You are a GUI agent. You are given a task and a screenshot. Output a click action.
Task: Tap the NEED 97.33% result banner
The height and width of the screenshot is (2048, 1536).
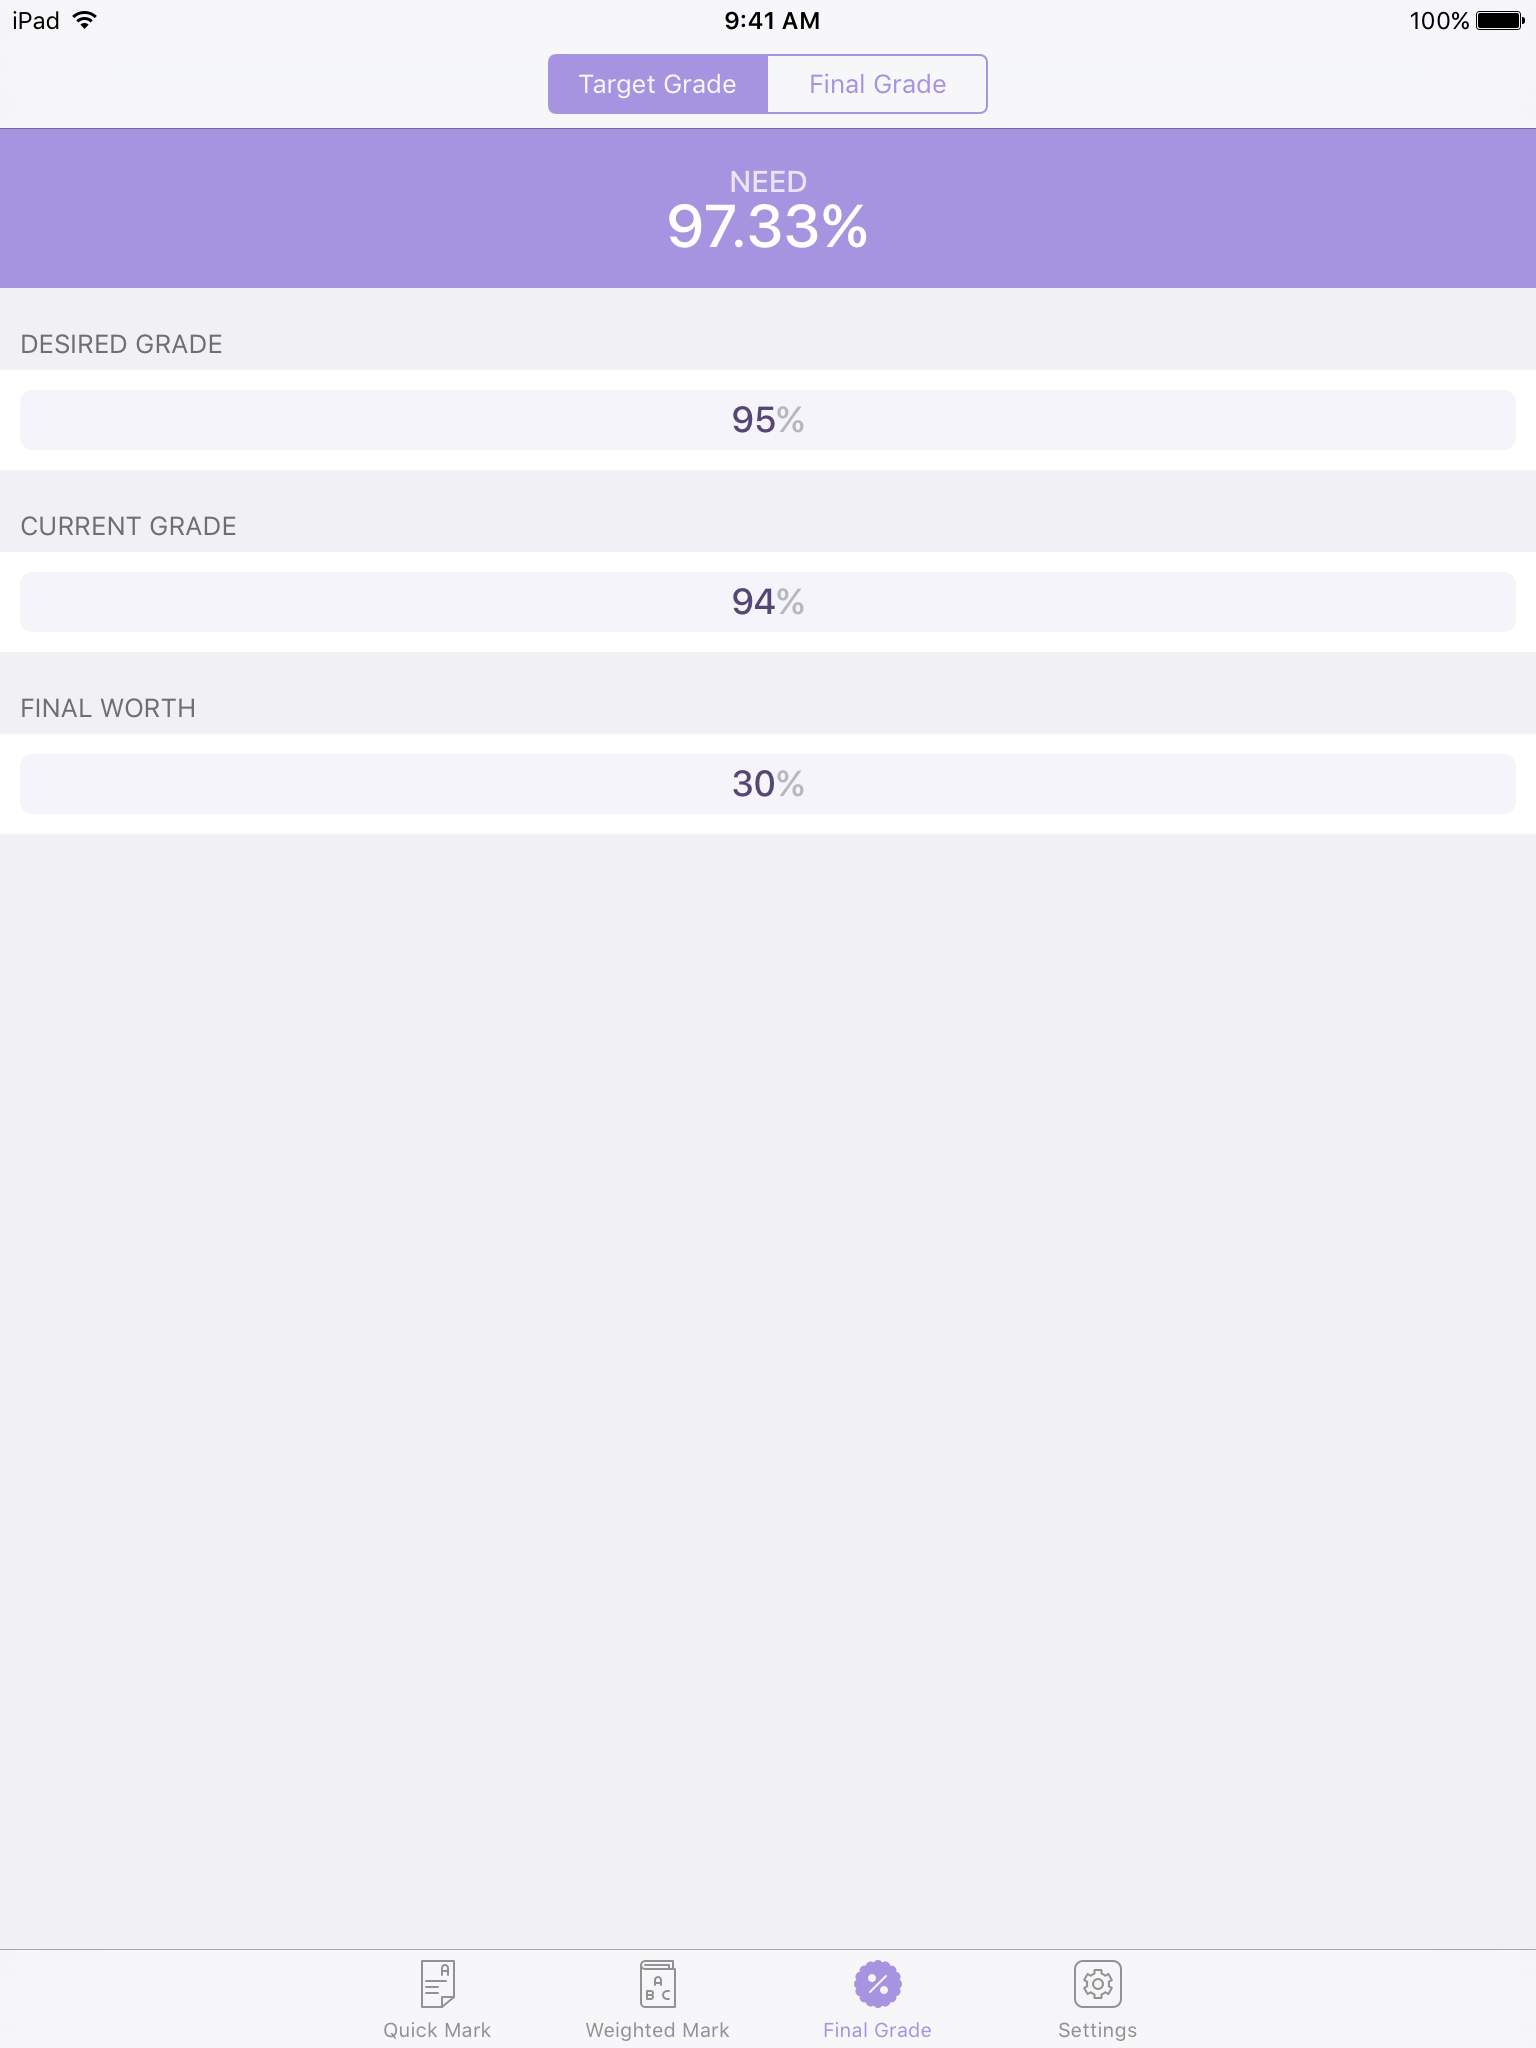pos(768,208)
